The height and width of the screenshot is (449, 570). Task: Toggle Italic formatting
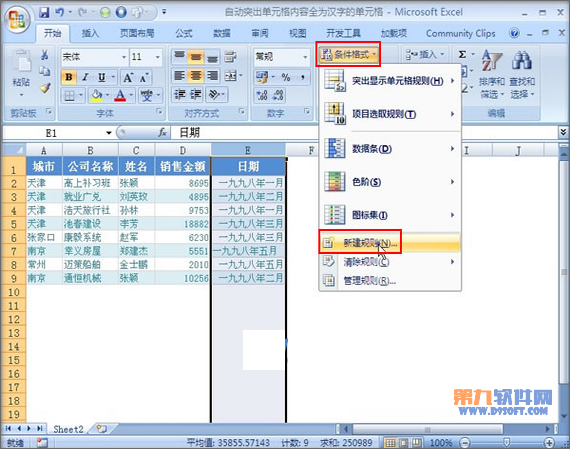(x=85, y=77)
